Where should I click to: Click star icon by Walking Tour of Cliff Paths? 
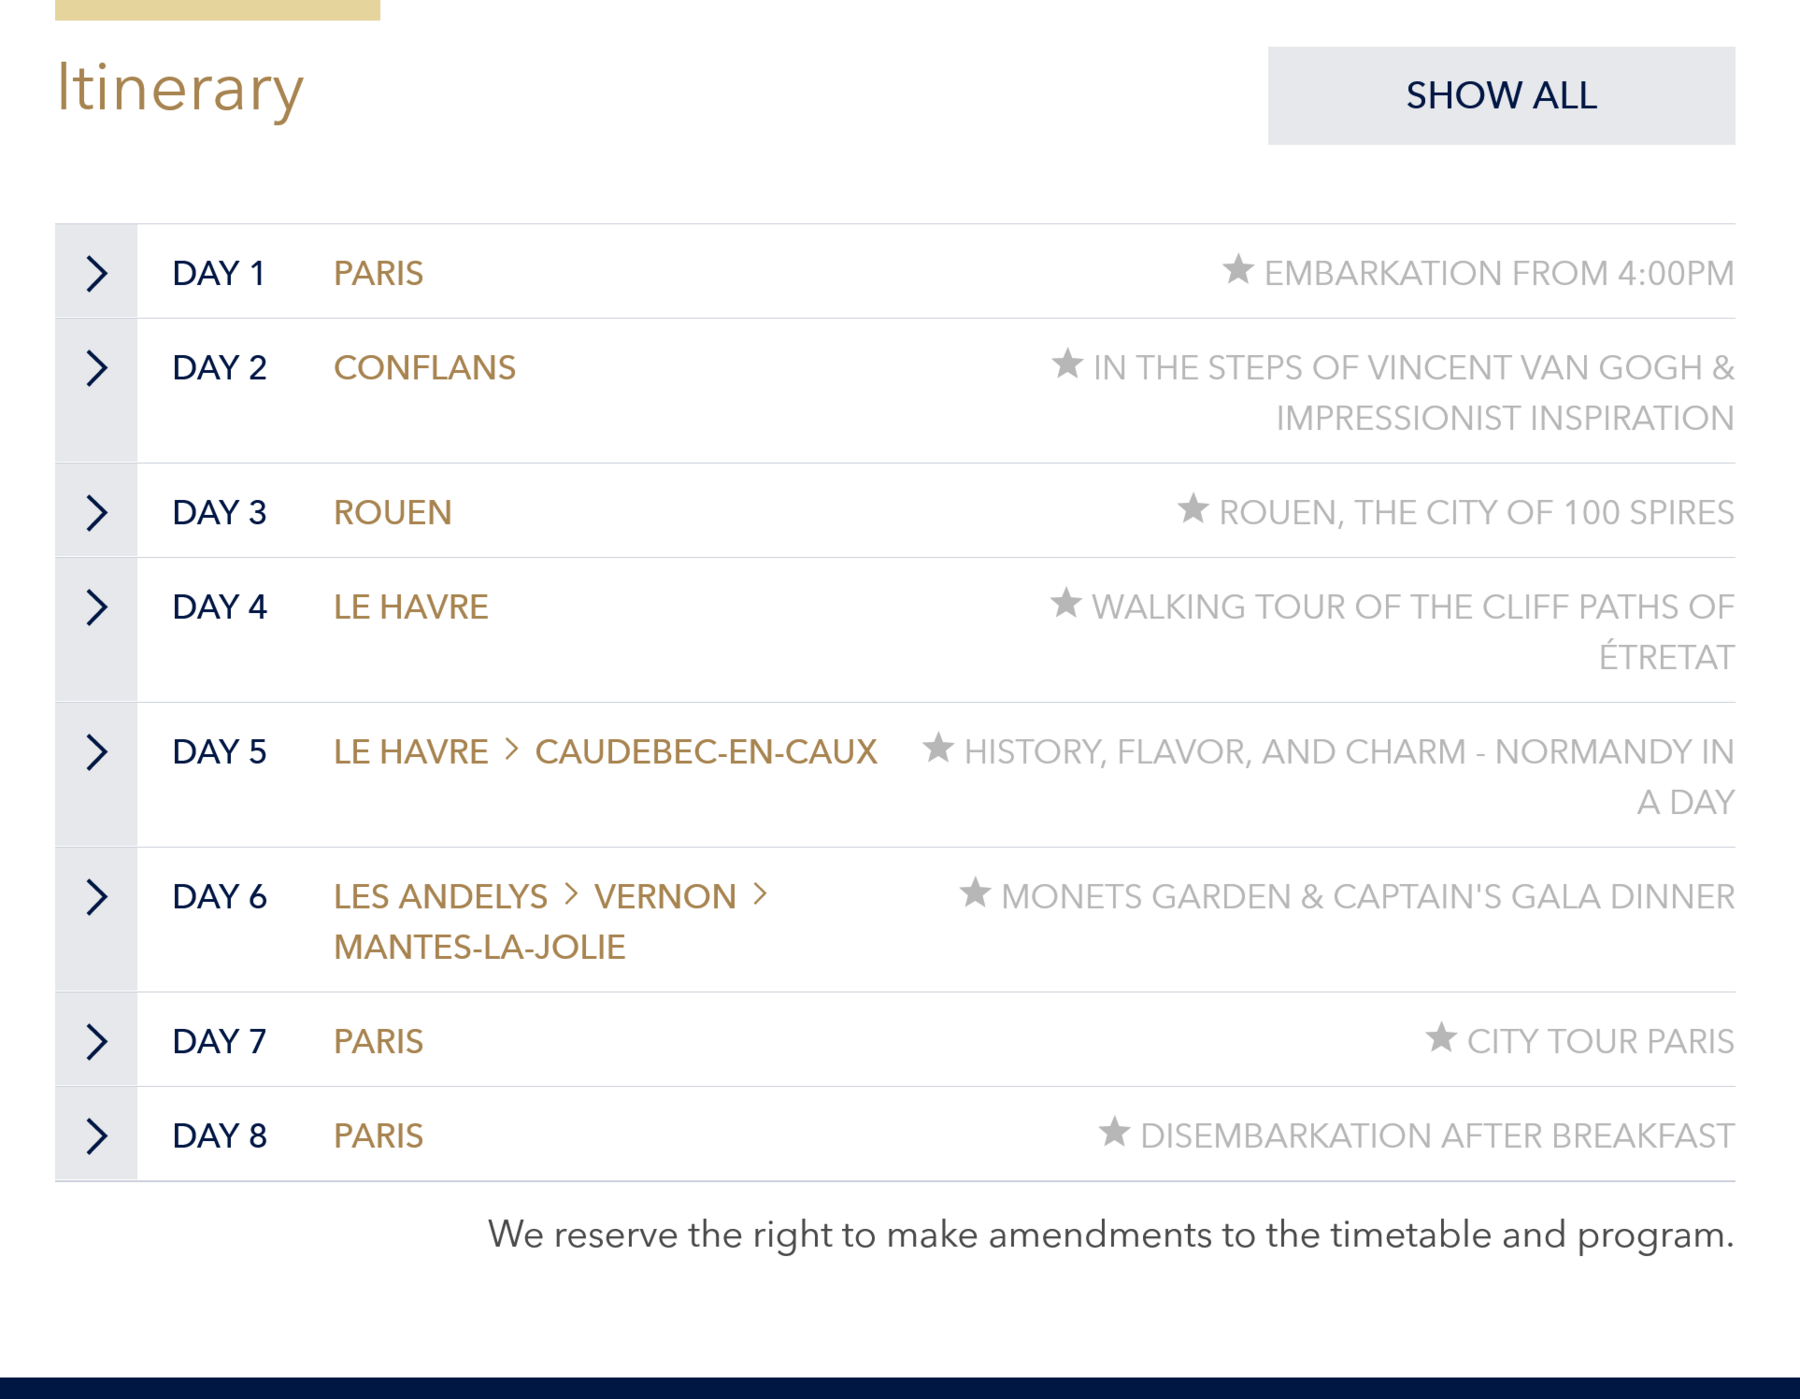point(1065,603)
